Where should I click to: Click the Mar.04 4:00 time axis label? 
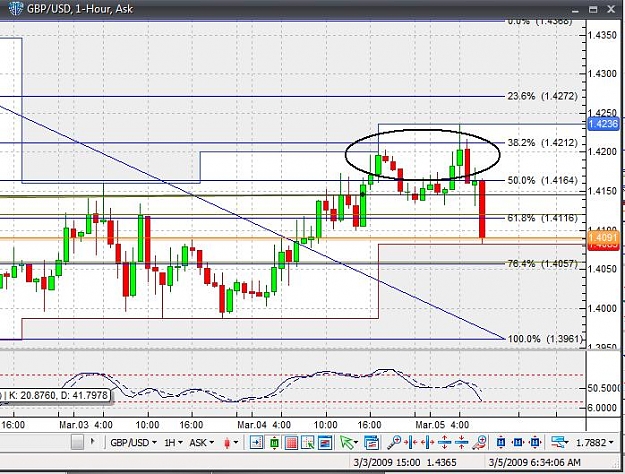[x=264, y=425]
